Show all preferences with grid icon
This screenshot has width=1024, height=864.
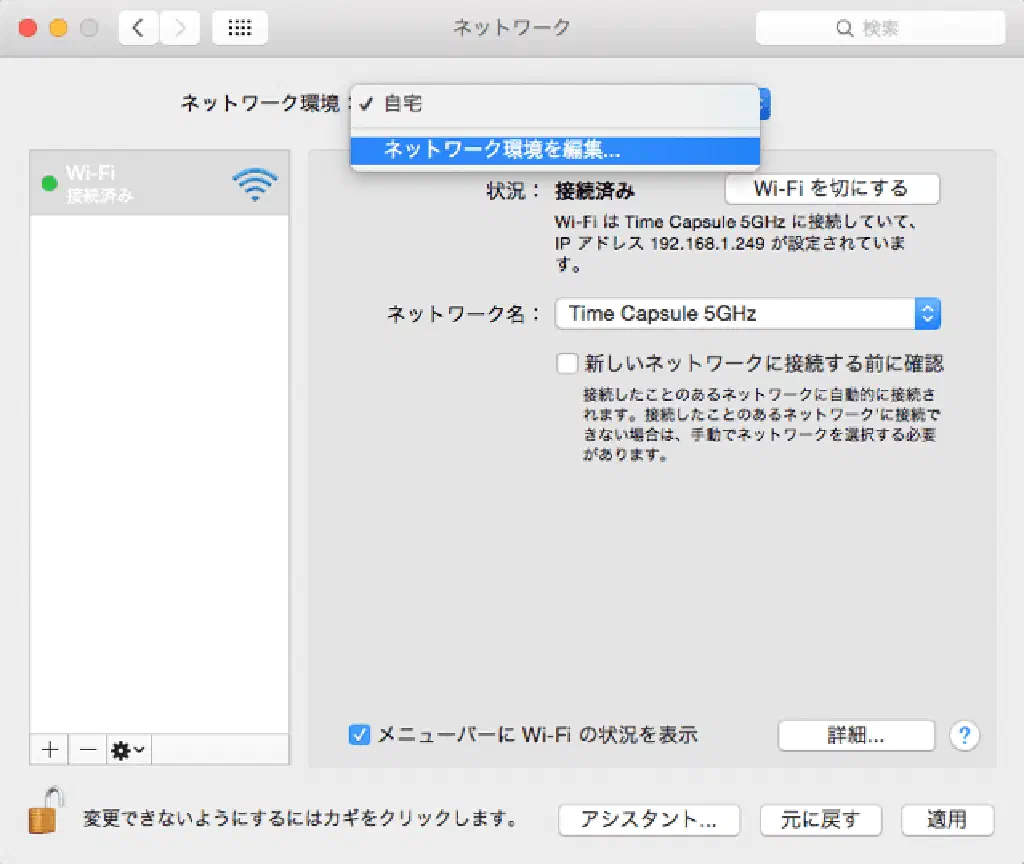[x=240, y=28]
